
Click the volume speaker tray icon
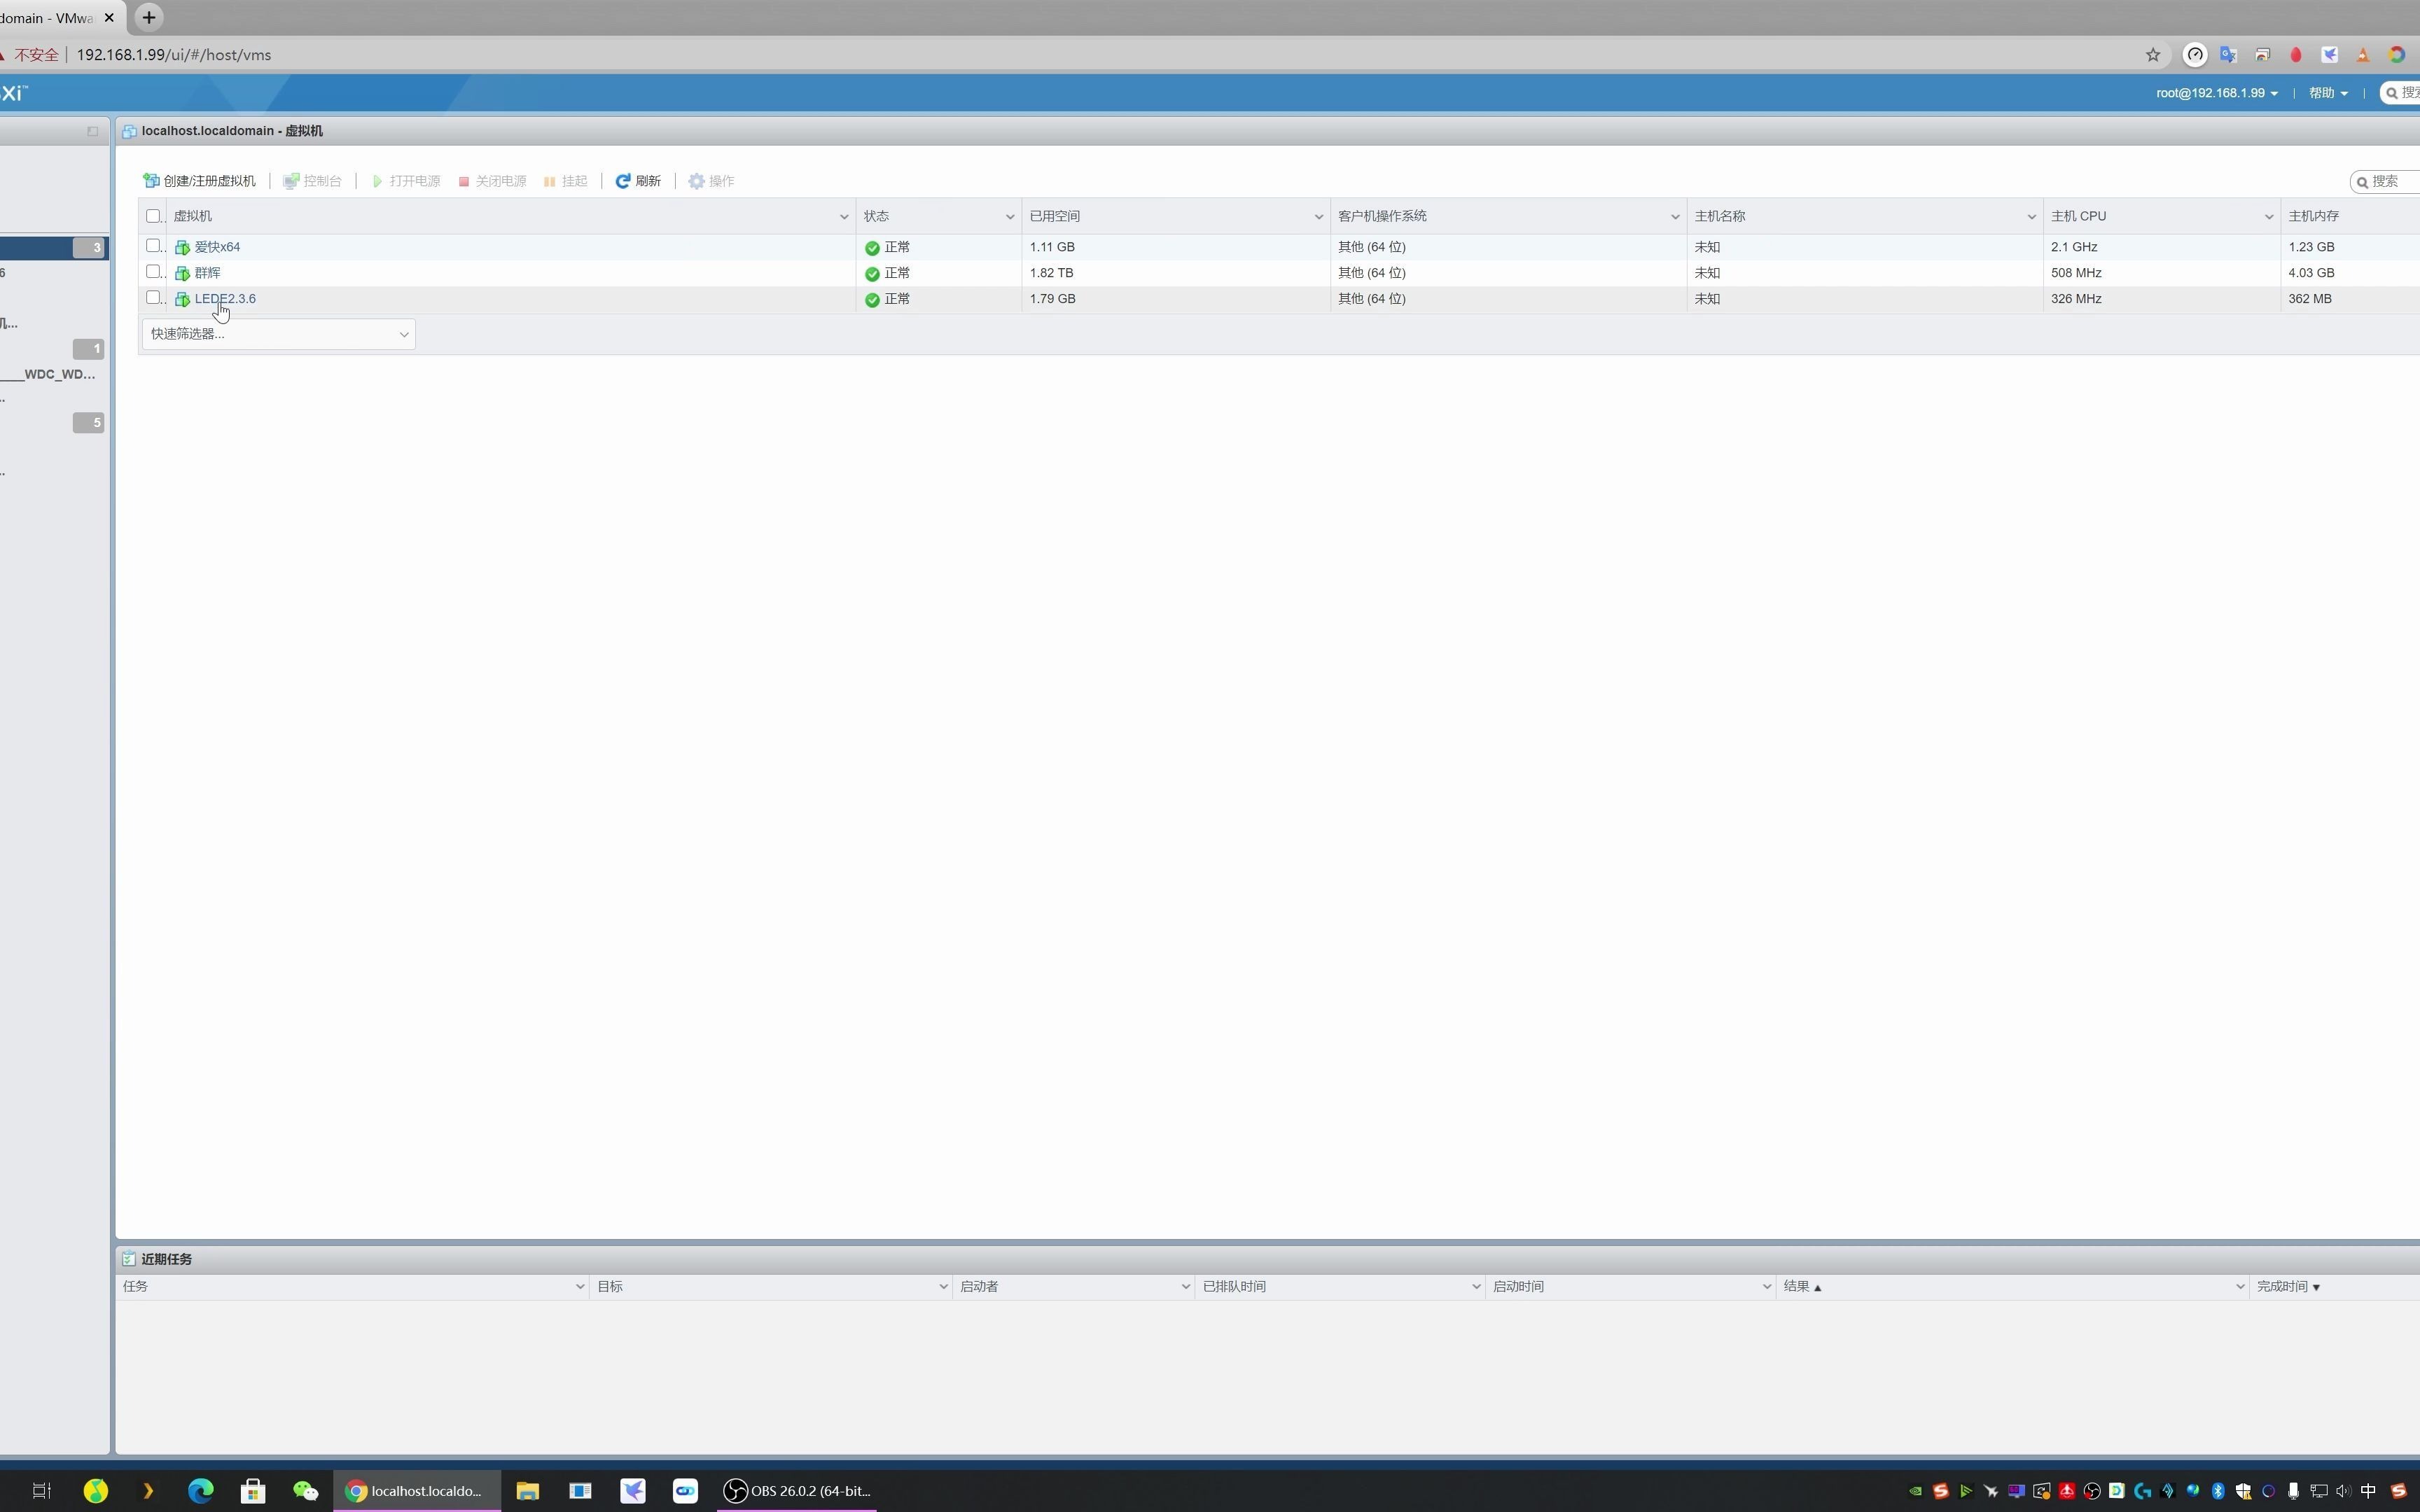coord(2343,1491)
